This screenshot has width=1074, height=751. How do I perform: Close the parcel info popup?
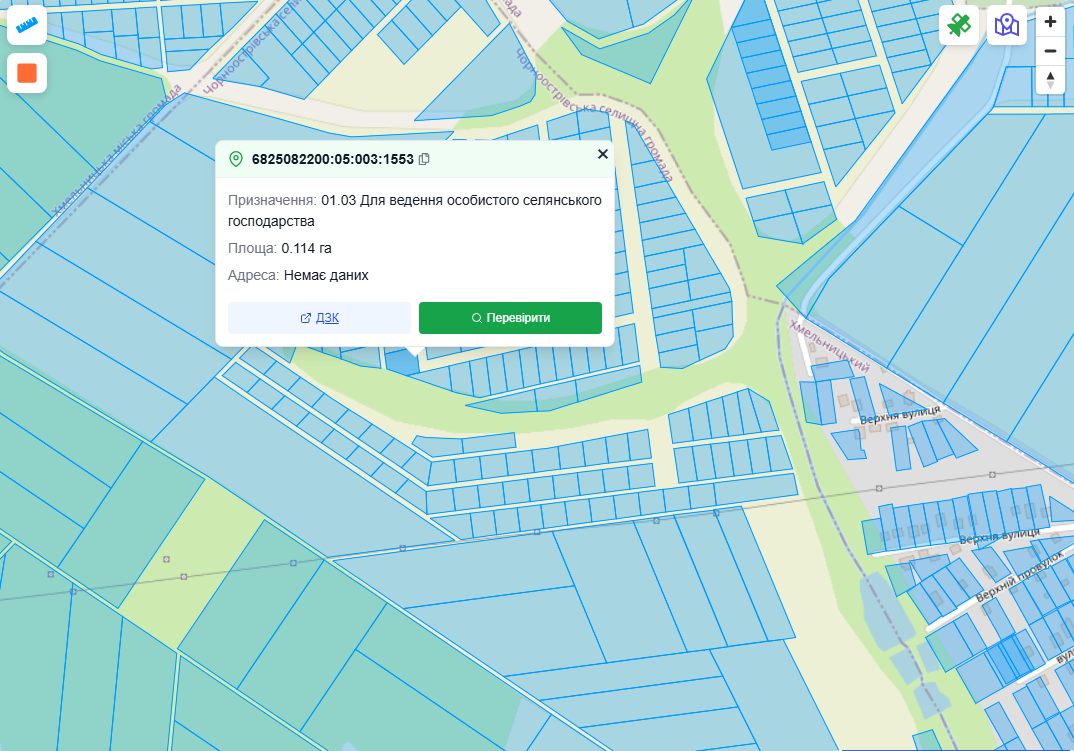click(602, 154)
